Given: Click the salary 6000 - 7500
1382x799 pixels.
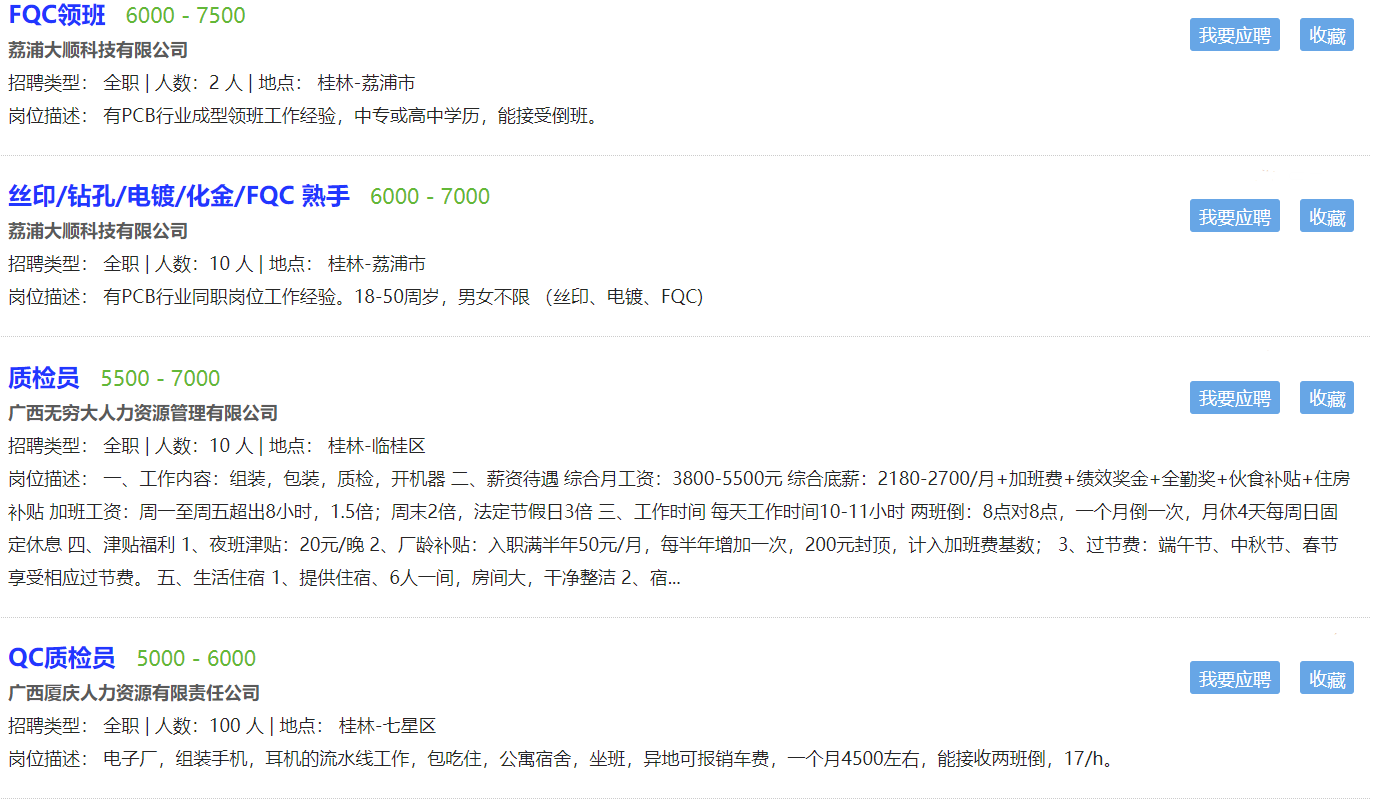Looking at the screenshot, I should pyautogui.click(x=185, y=16).
